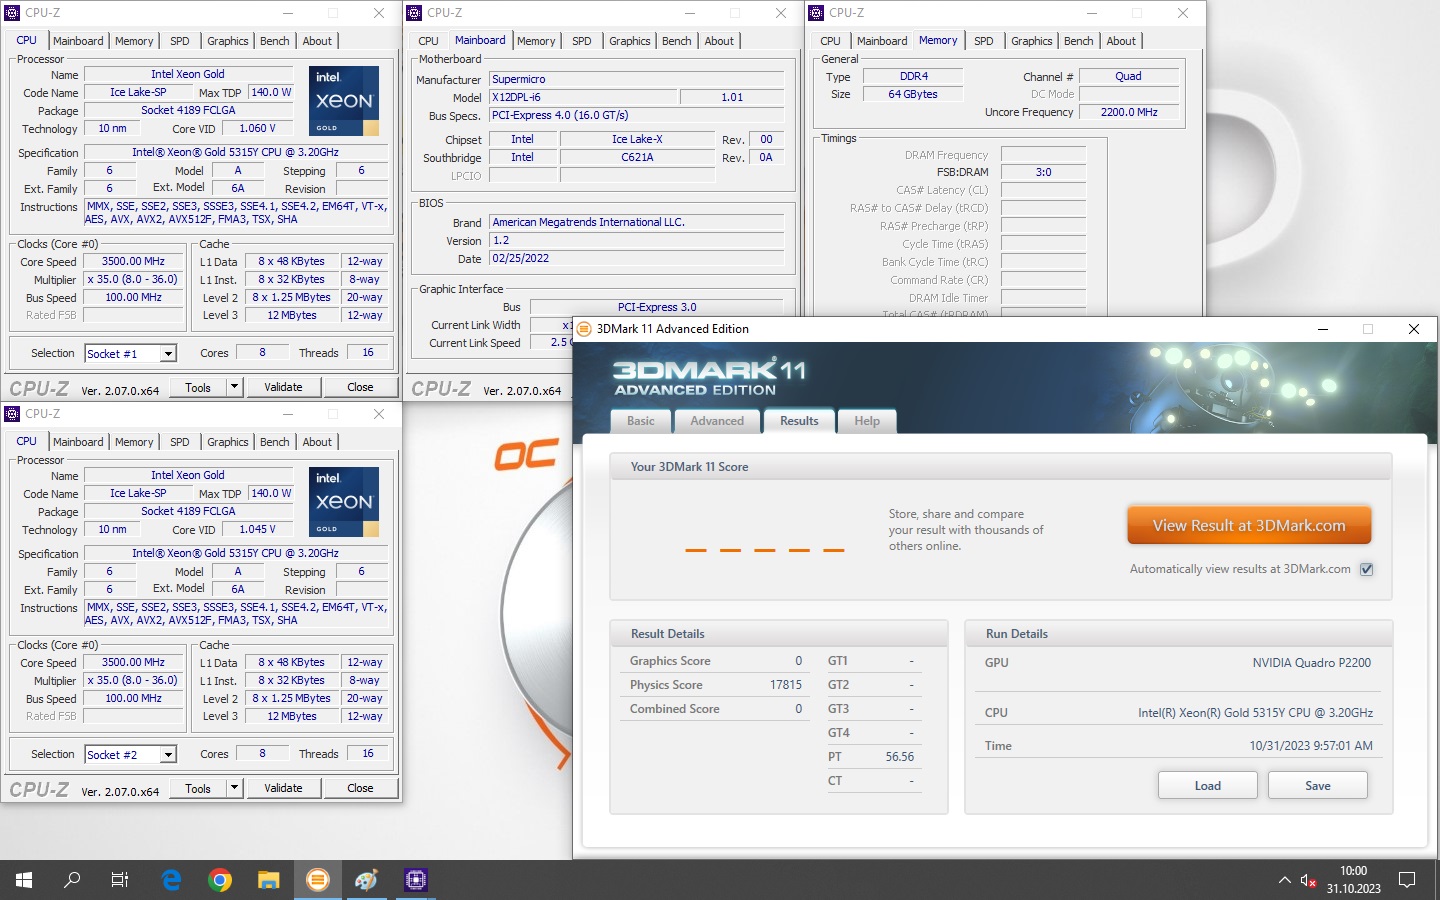1440x900 pixels.
Task: Click Close button in the Socket #1 CPU-Z window
Action: [360, 387]
